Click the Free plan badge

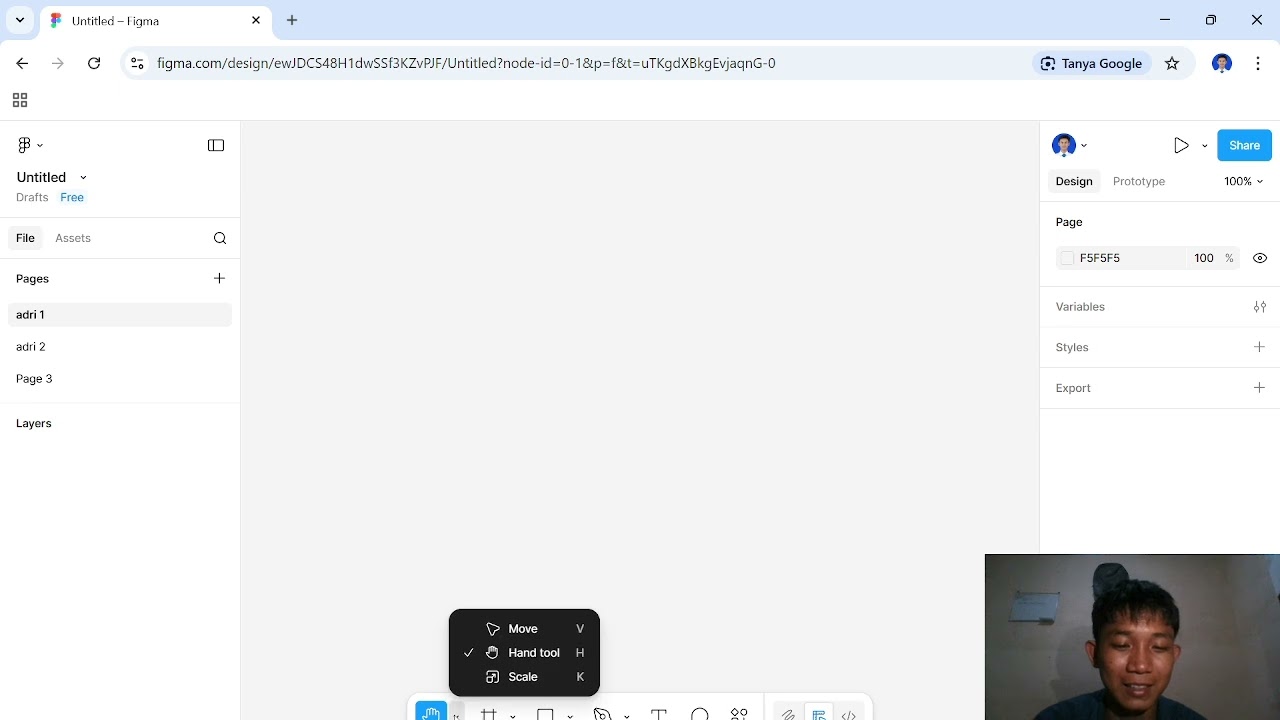[x=72, y=197]
